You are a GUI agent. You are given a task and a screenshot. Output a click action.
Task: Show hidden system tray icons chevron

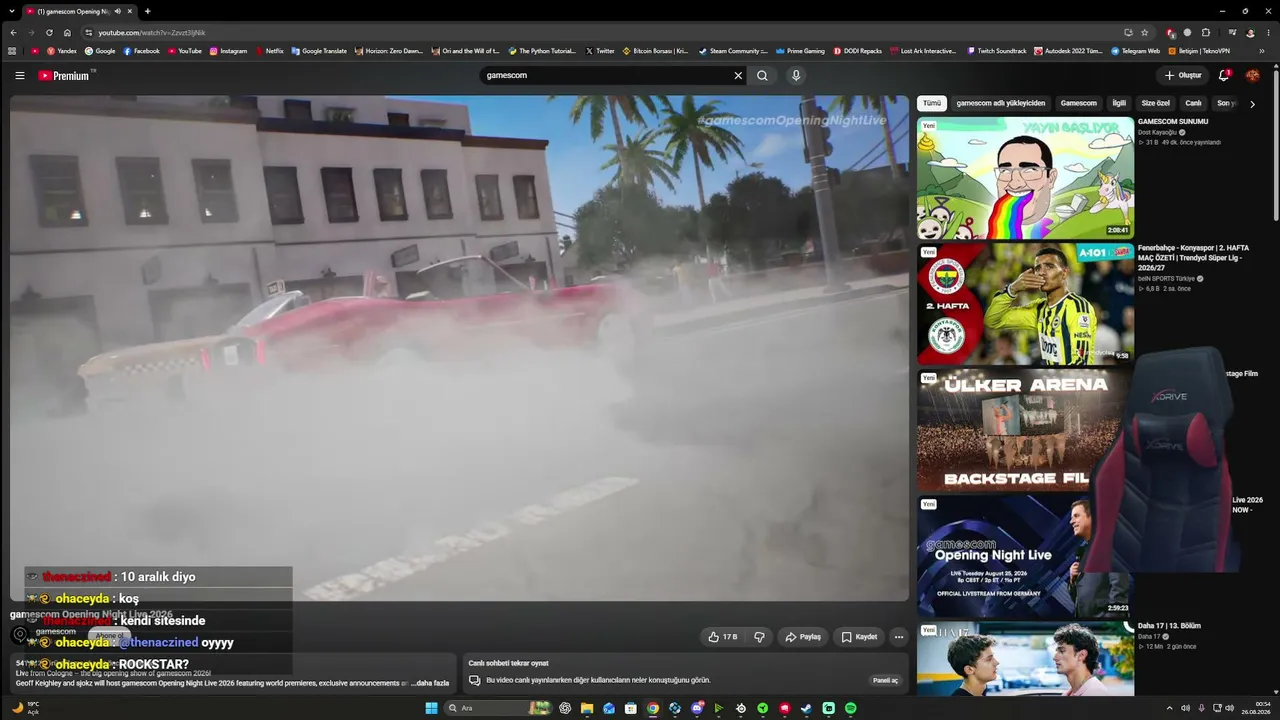(1170, 708)
